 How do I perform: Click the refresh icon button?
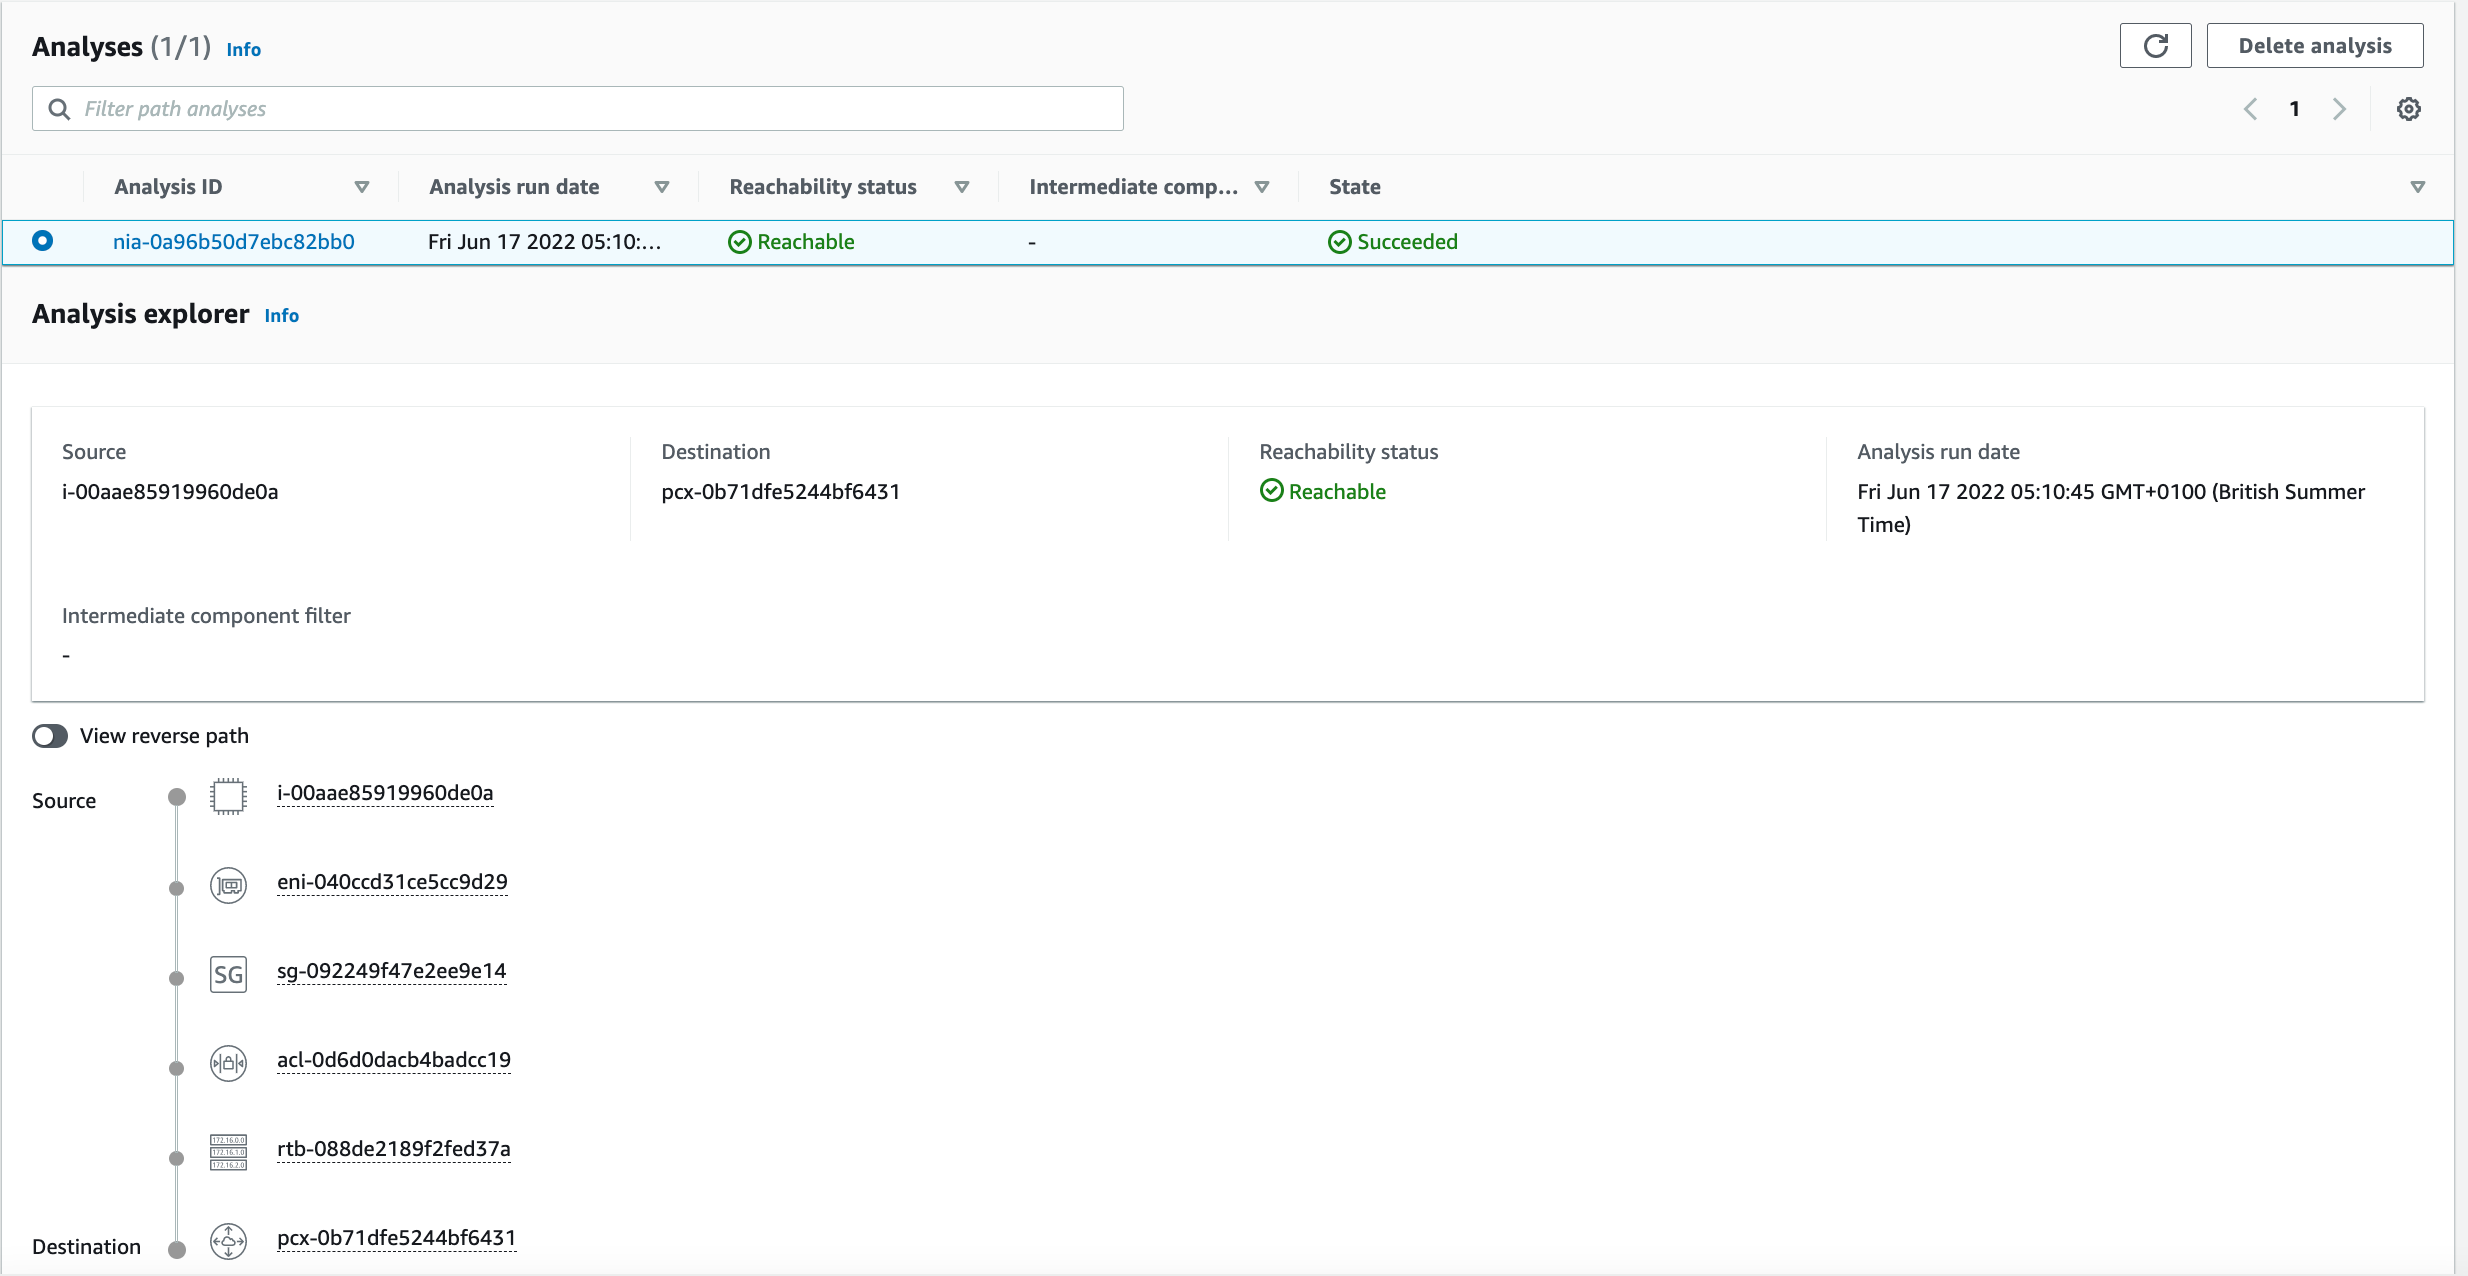[x=2156, y=46]
